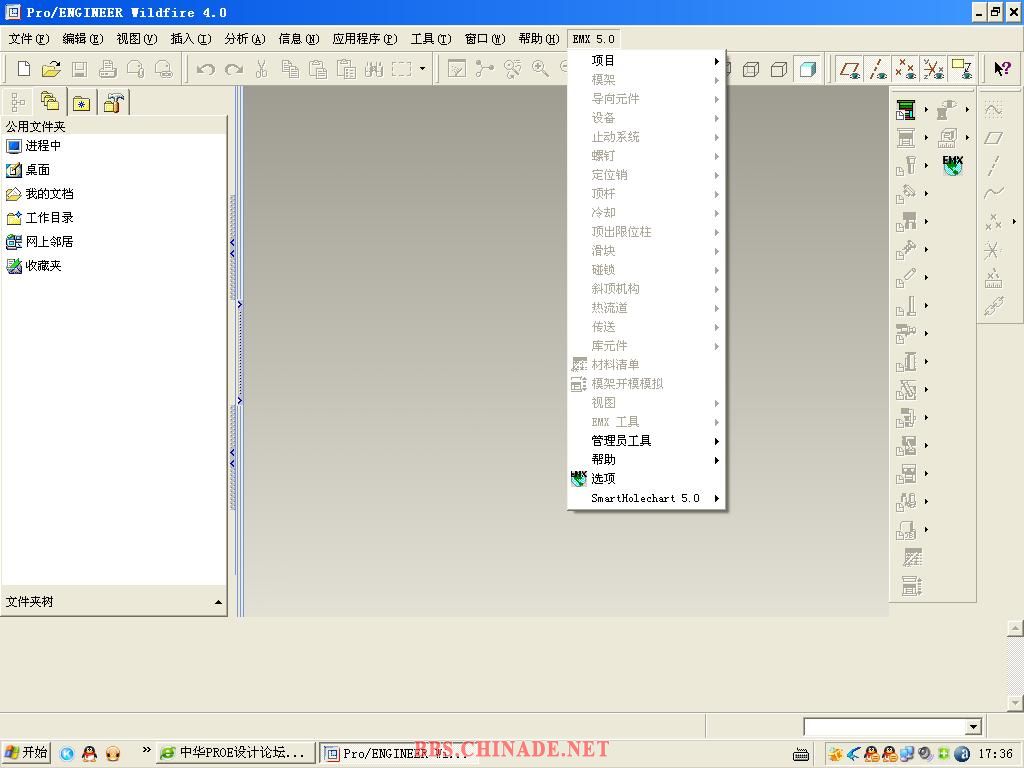Click the message area scroll down arrow
The height and width of the screenshot is (768, 1024).
point(1015,703)
